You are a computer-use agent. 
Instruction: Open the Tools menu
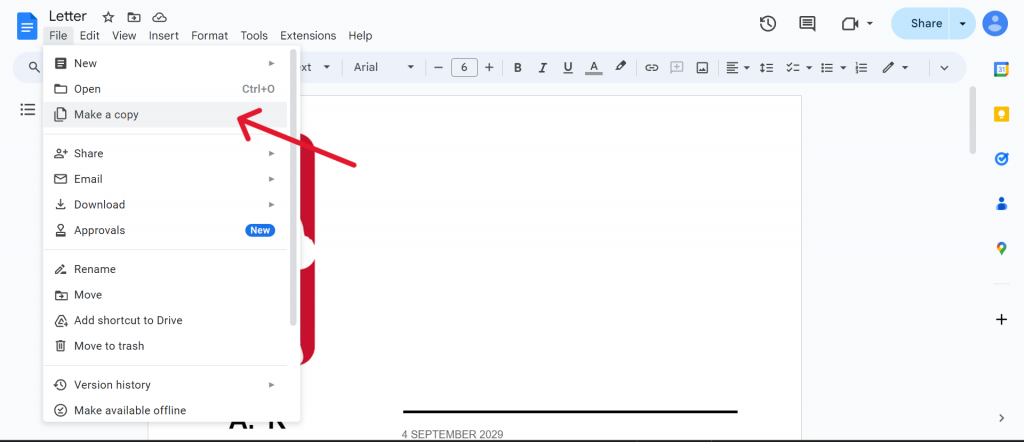(254, 35)
